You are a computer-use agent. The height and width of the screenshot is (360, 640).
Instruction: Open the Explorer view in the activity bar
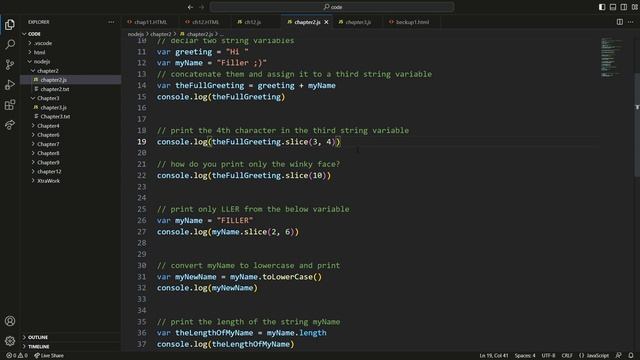pos(10,24)
